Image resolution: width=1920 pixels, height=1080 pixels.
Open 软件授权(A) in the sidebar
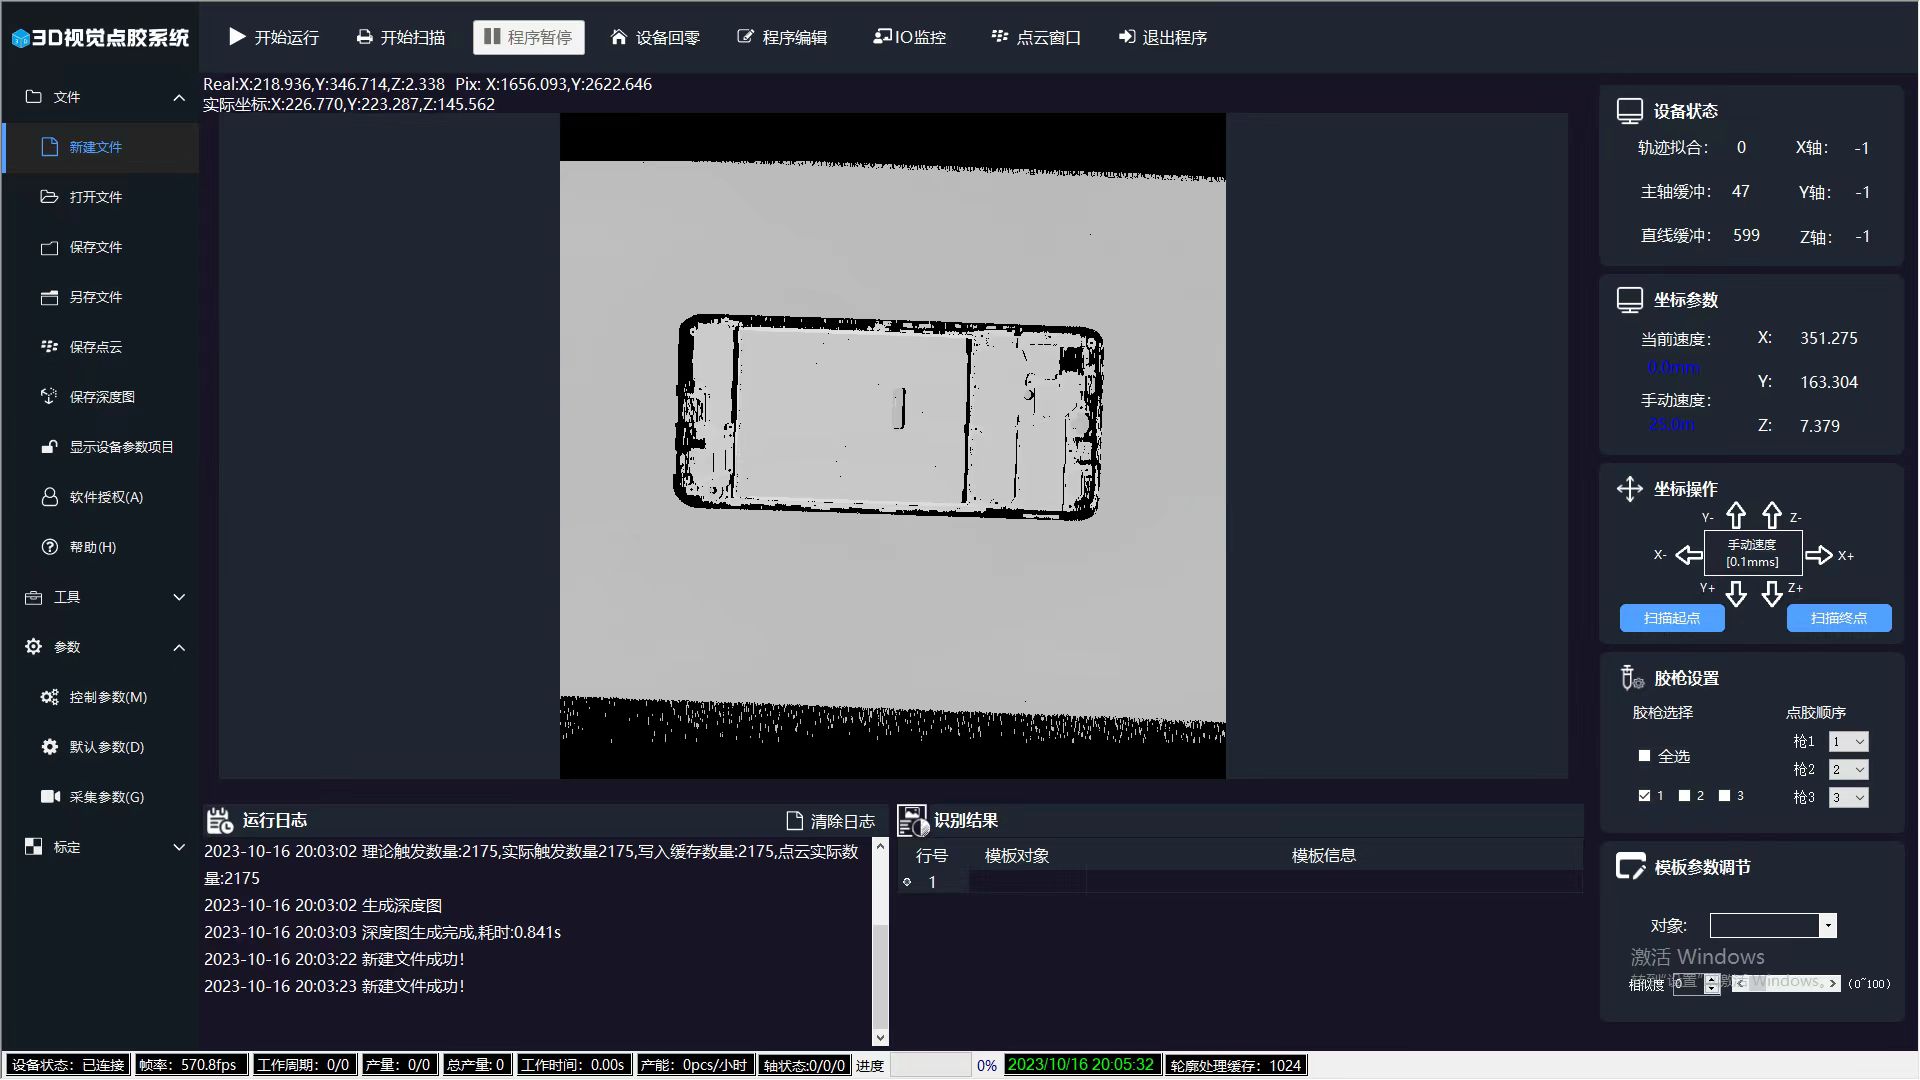105,497
